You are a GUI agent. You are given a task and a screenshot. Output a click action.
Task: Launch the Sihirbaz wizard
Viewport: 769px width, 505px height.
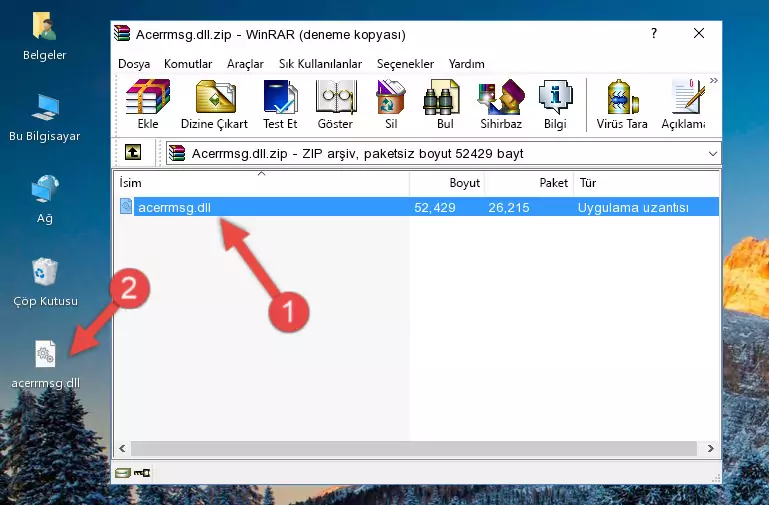(x=501, y=104)
